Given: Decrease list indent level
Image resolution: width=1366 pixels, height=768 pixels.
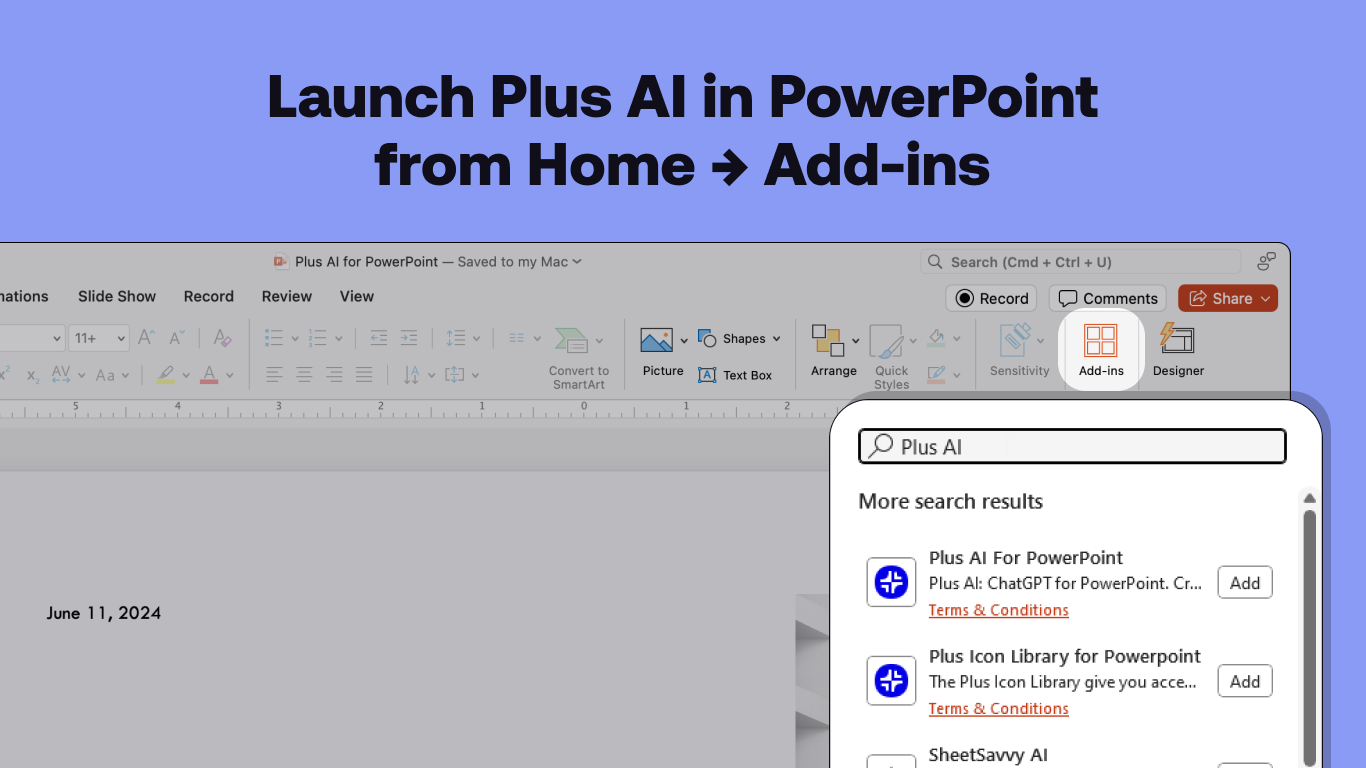Looking at the screenshot, I should 378,338.
